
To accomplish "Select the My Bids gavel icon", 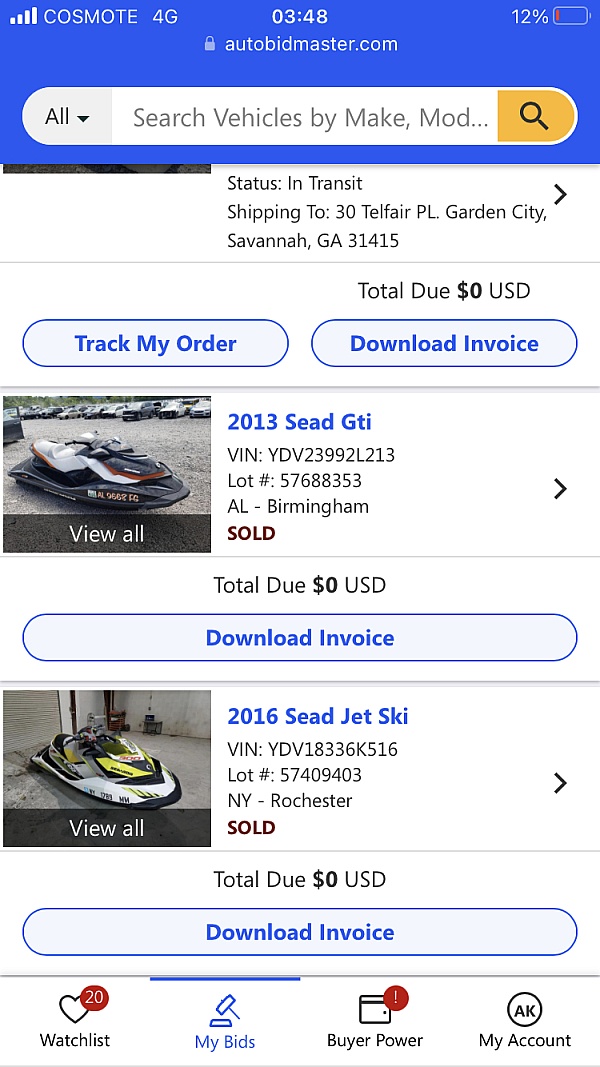I will coord(225,1010).
